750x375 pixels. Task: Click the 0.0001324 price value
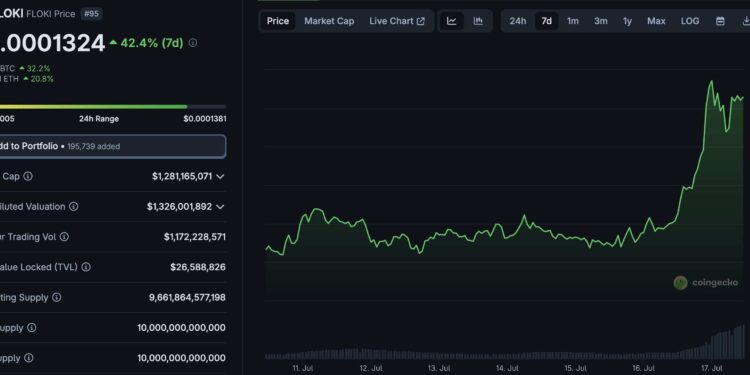(x=52, y=43)
